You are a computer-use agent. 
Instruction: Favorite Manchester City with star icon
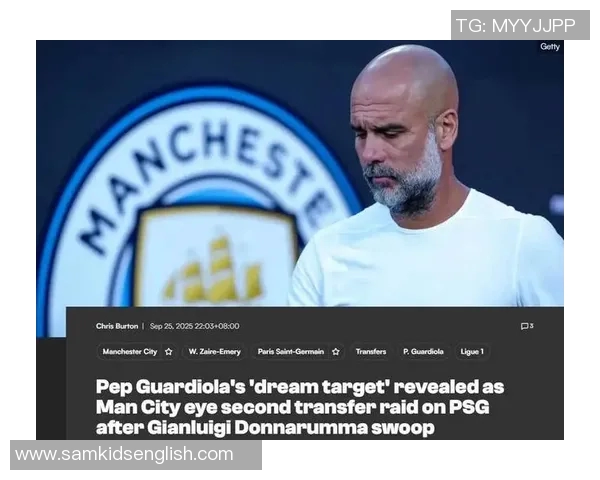(169, 352)
